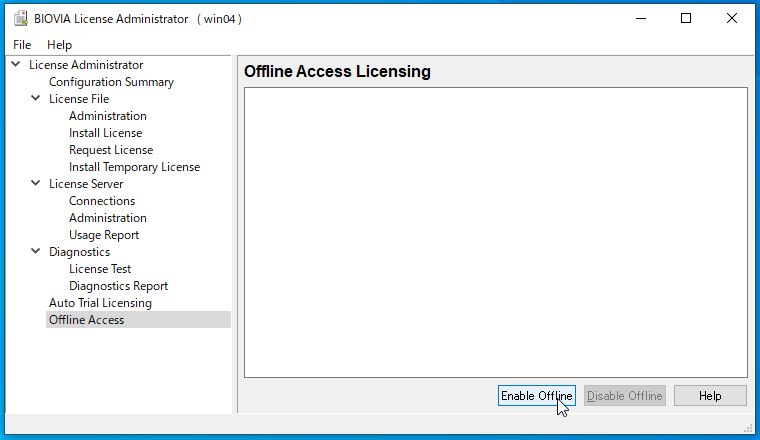Click the Enable Offline button
This screenshot has height=440, width=760.
pyautogui.click(x=537, y=395)
